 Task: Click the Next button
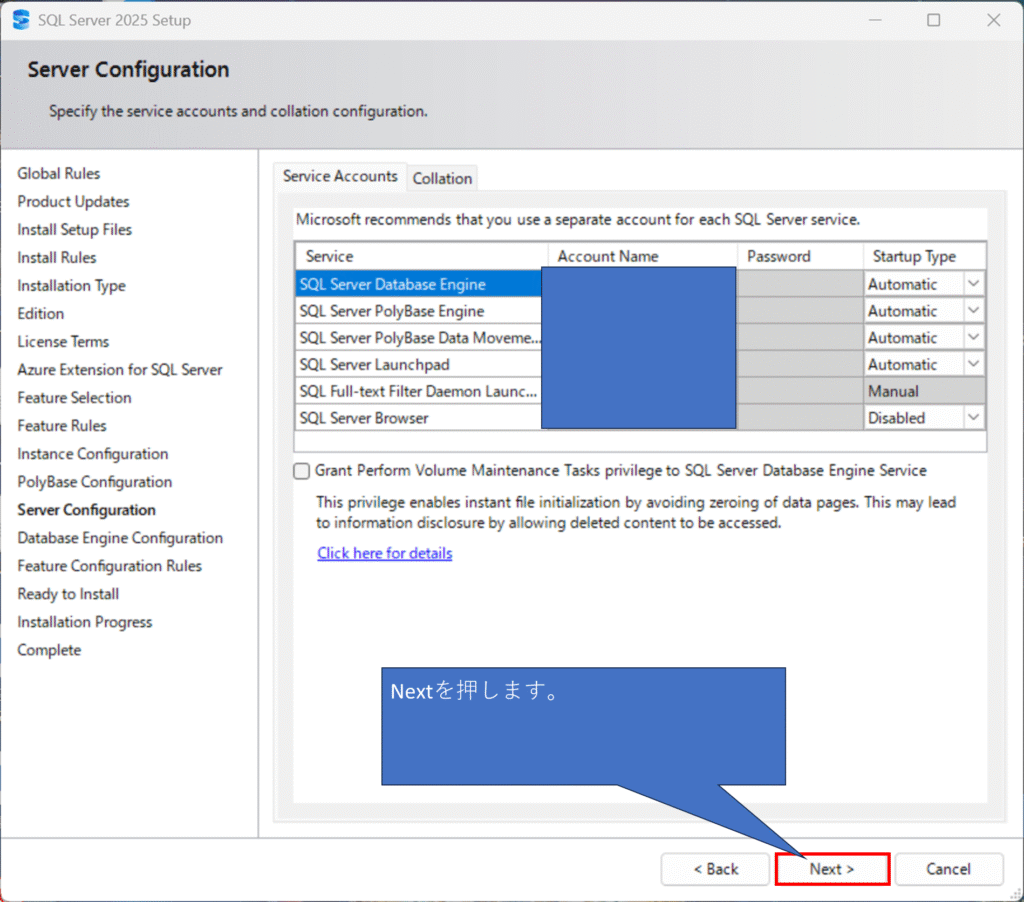click(x=832, y=869)
